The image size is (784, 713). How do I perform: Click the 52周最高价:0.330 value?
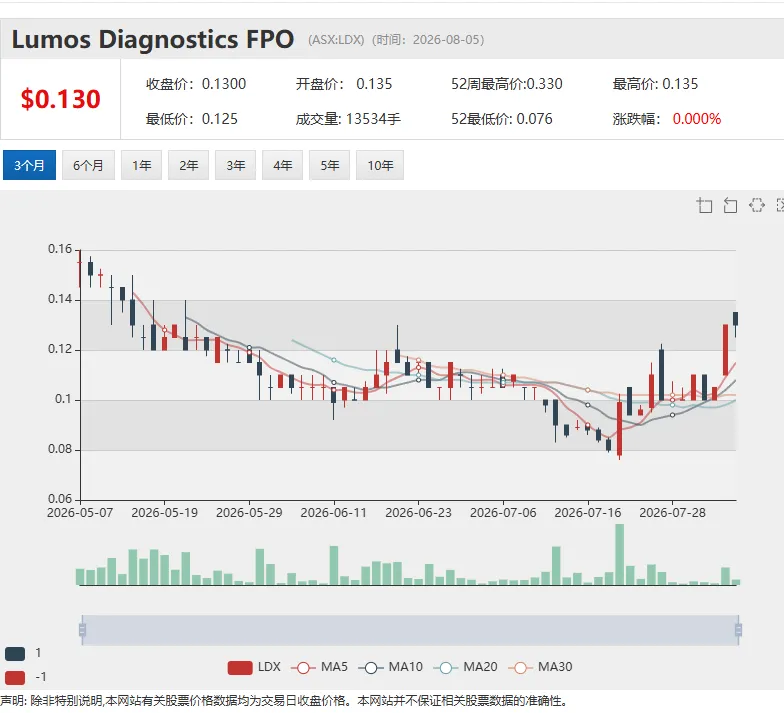click(x=507, y=84)
